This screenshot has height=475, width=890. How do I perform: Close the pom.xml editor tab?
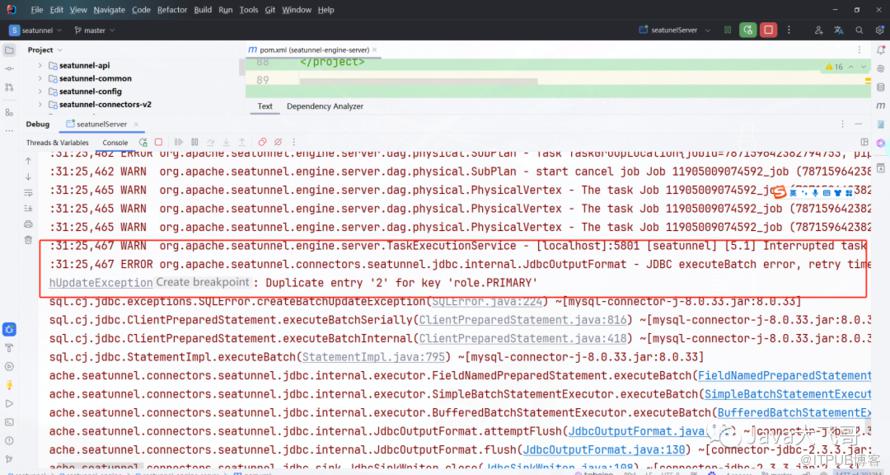(x=375, y=50)
